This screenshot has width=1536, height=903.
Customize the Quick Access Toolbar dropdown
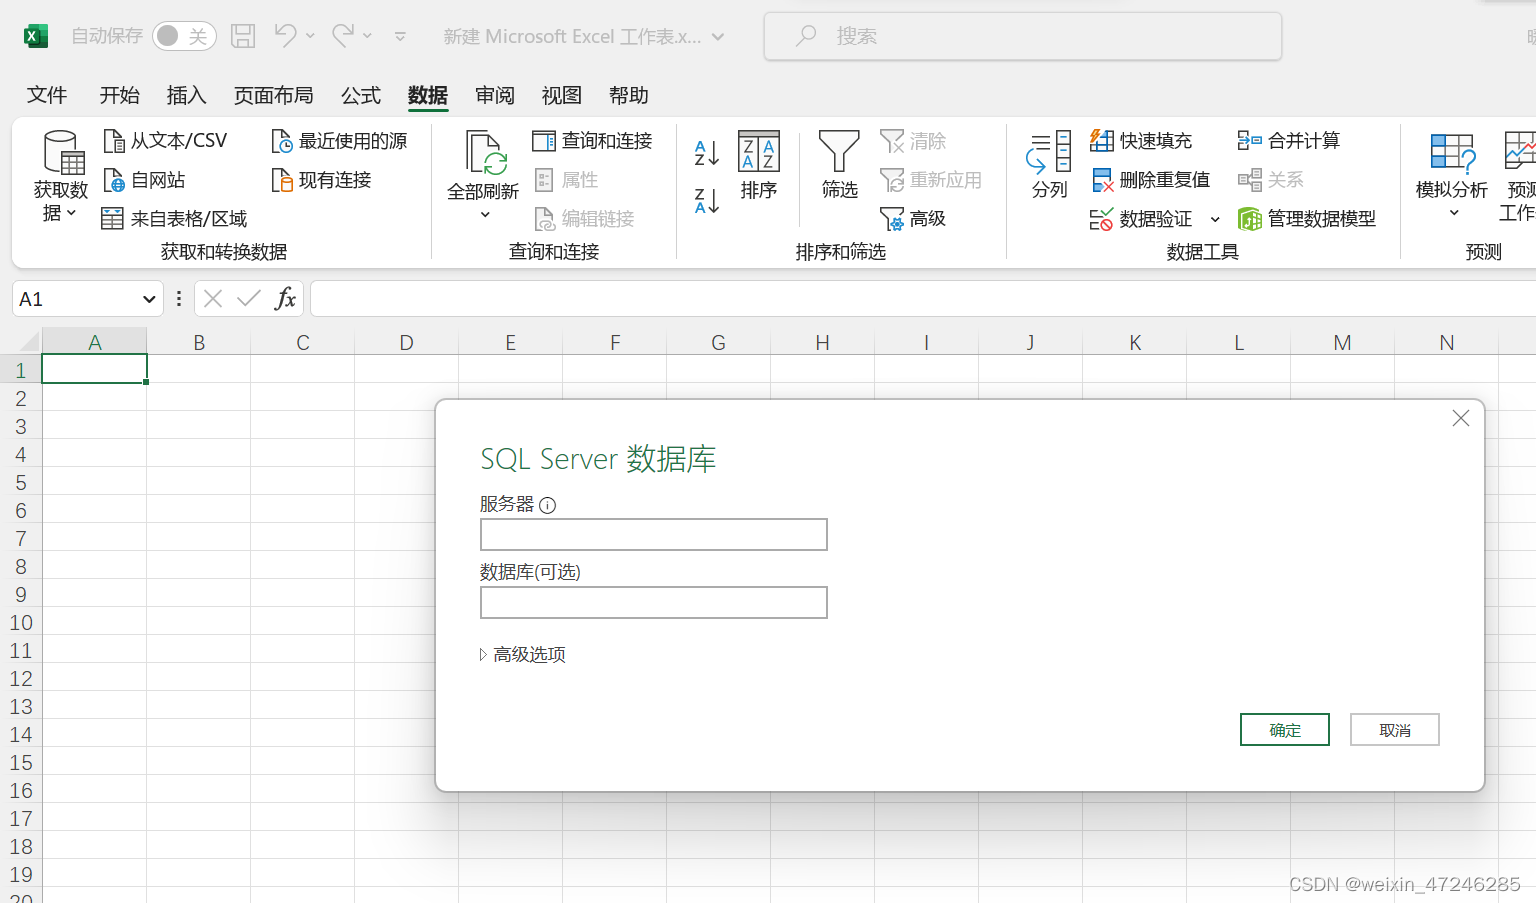click(x=400, y=37)
